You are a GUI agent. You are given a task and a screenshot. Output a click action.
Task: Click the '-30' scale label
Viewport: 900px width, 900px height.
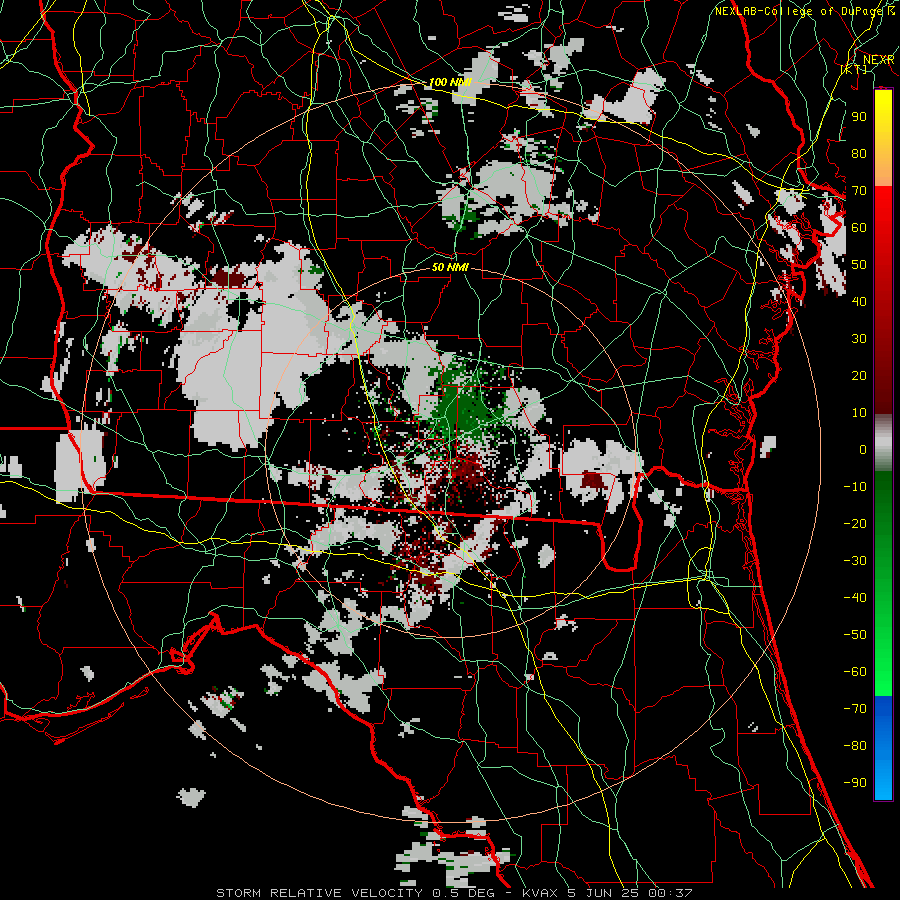[x=855, y=561]
